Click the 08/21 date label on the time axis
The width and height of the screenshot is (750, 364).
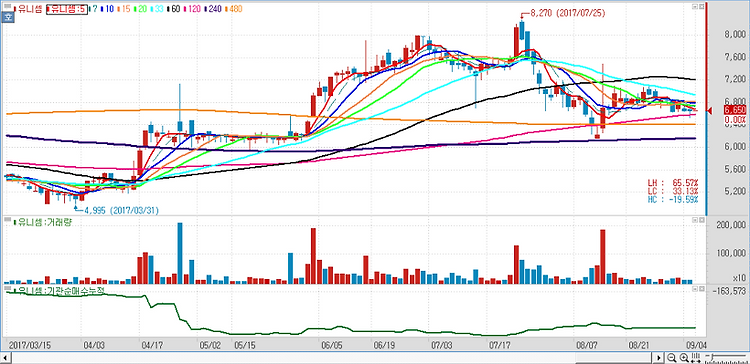tap(639, 345)
